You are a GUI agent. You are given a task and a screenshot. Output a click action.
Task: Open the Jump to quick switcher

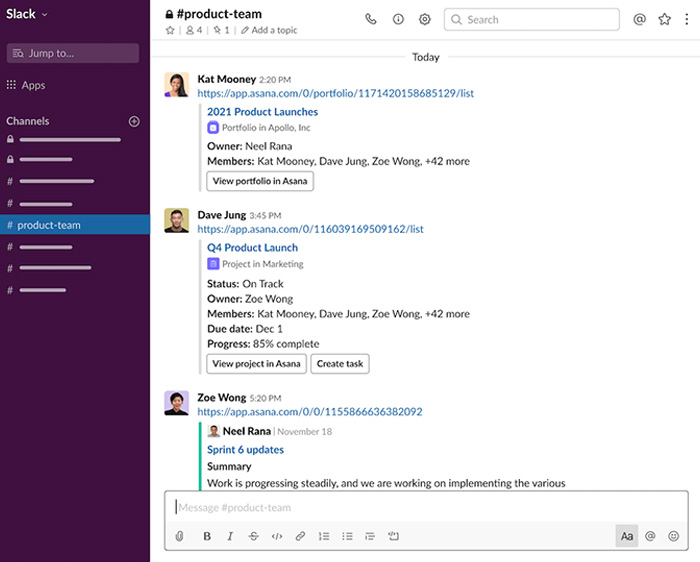click(72, 54)
